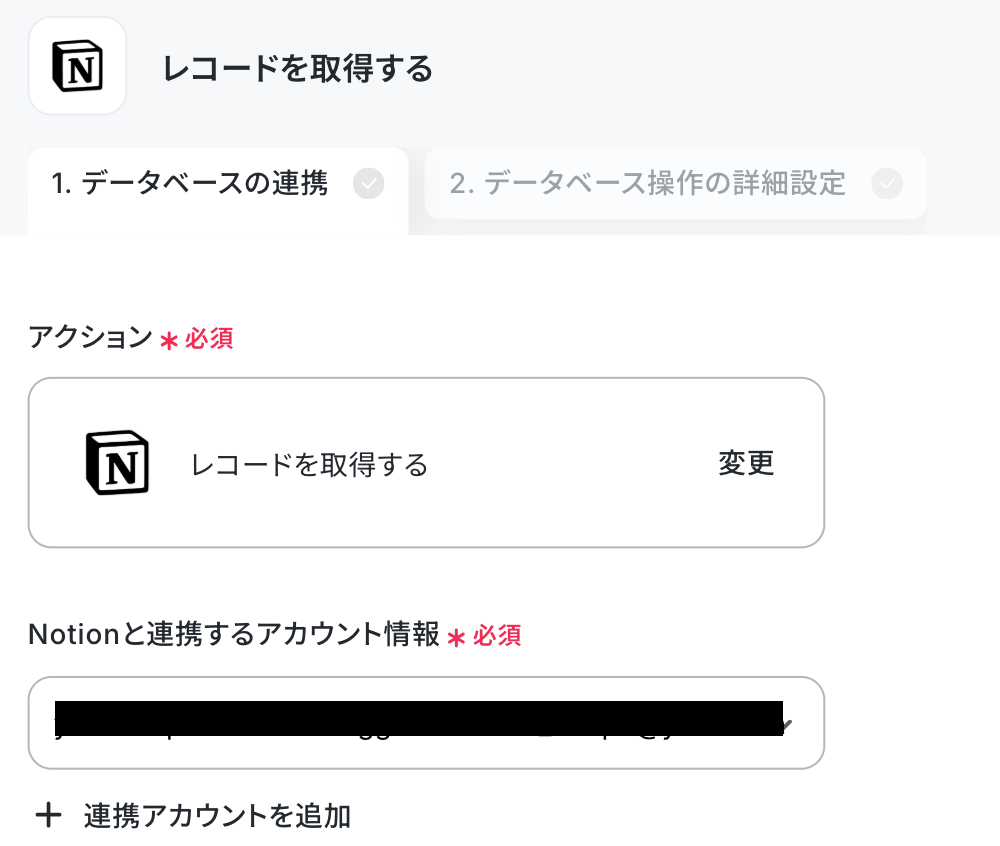Viewport: 1000px width, 846px height.
Task: Expand the account dropdown with the chevron arrow
Action: [x=787, y=724]
